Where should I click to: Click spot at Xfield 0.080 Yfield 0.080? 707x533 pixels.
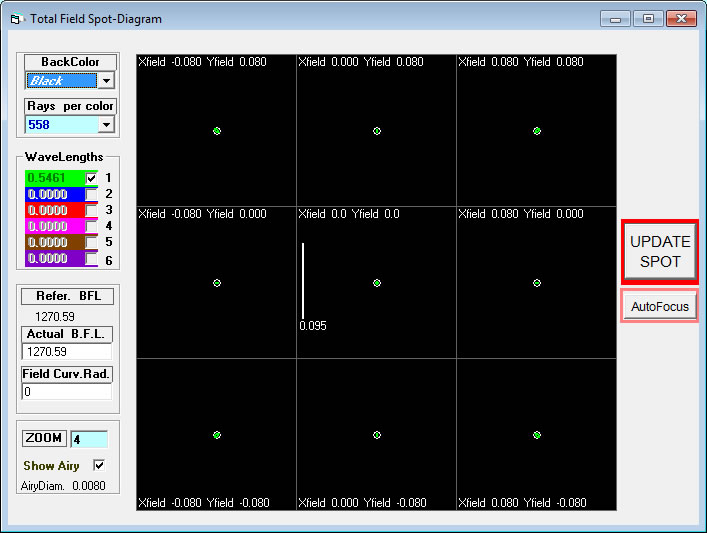pyautogui.click(x=537, y=131)
